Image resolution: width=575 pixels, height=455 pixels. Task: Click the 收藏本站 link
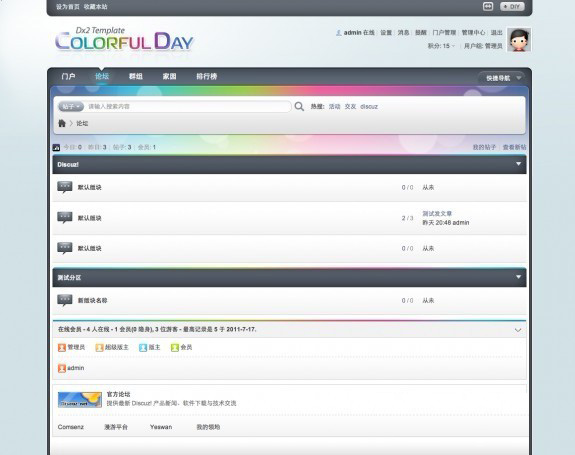[x=95, y=7]
